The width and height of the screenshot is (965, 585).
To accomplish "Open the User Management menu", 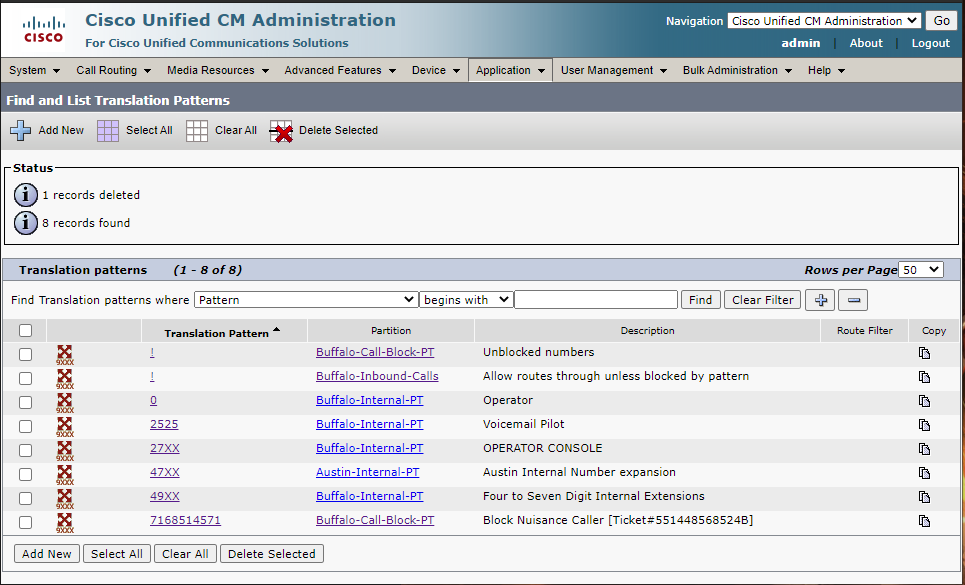I will coord(614,70).
